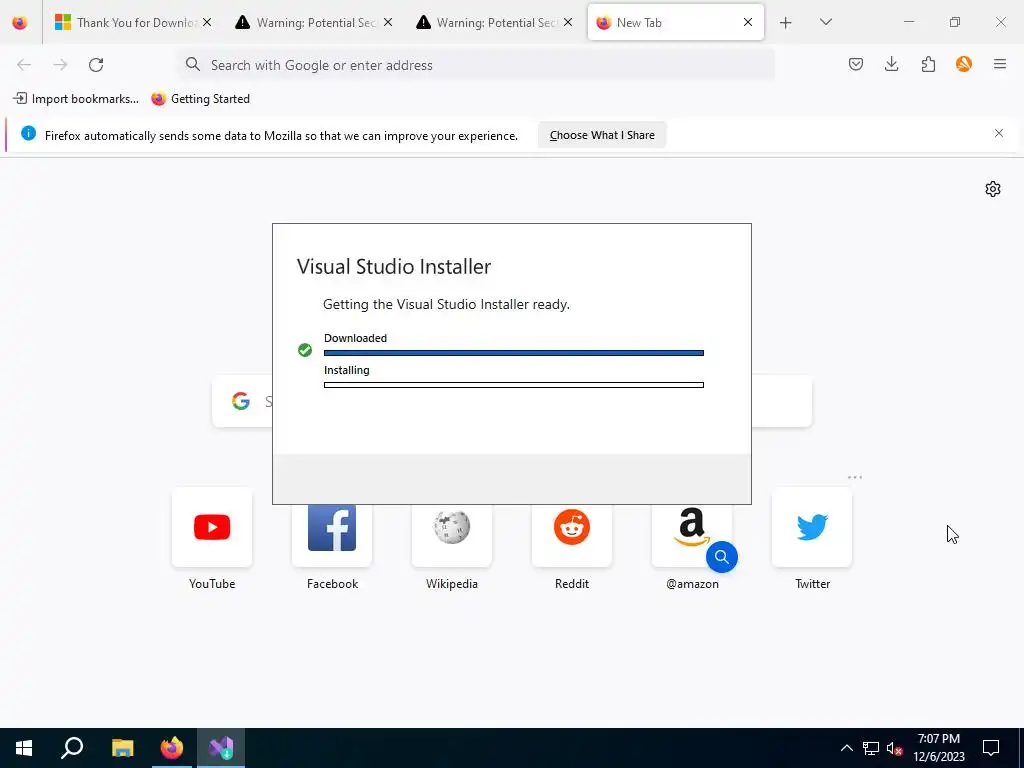Image resolution: width=1024 pixels, height=768 pixels.
Task: Open Windows taskbar search
Action: pyautogui.click(x=72, y=748)
